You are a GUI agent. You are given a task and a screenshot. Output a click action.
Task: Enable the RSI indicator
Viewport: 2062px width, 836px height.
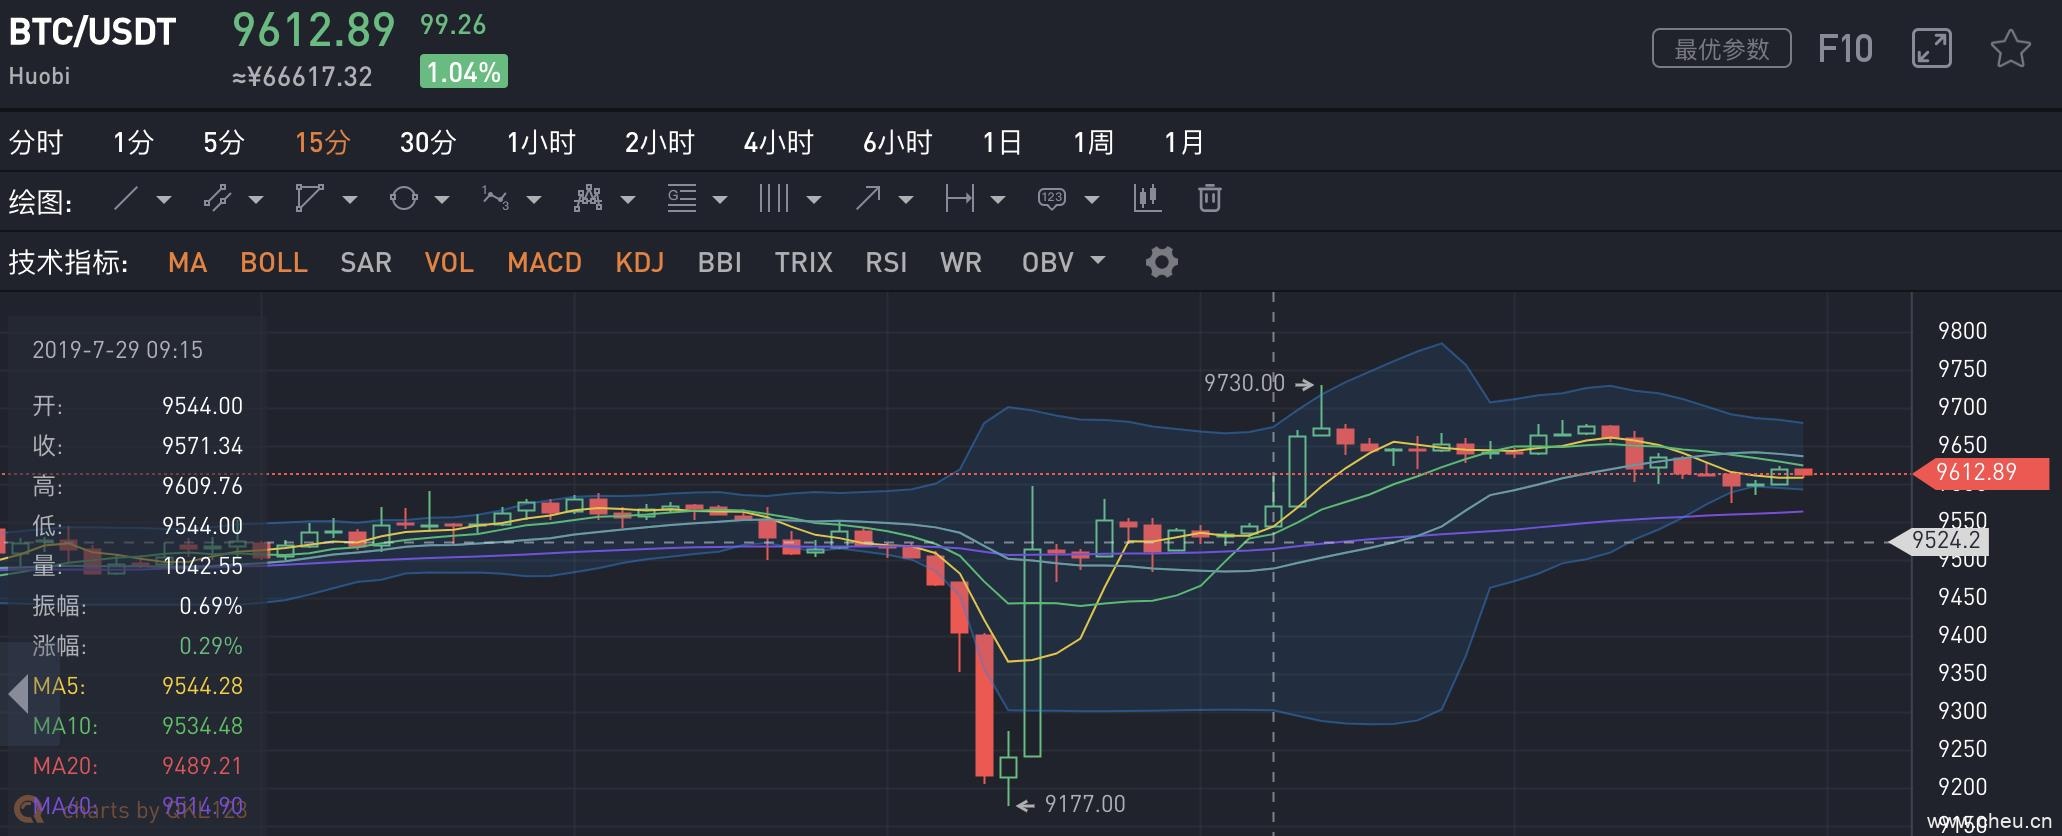tap(886, 262)
